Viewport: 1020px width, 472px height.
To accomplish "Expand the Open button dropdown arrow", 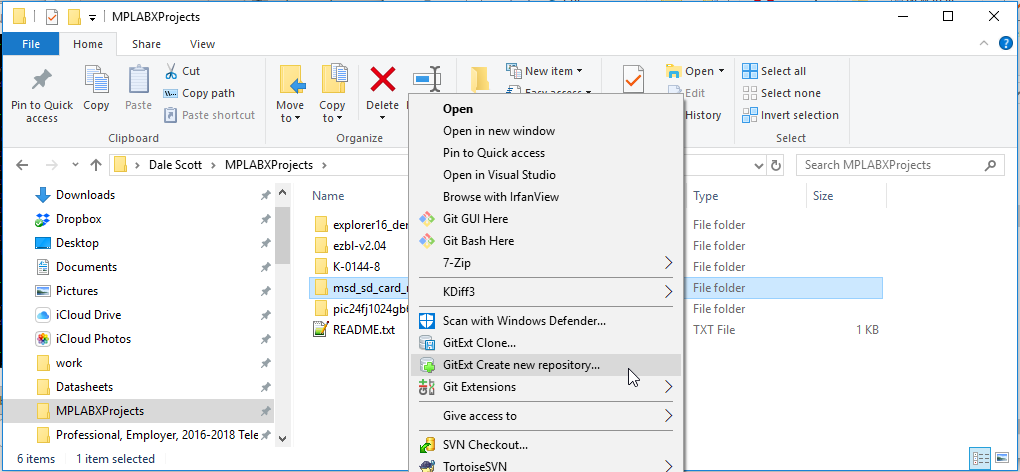I will coord(720,72).
